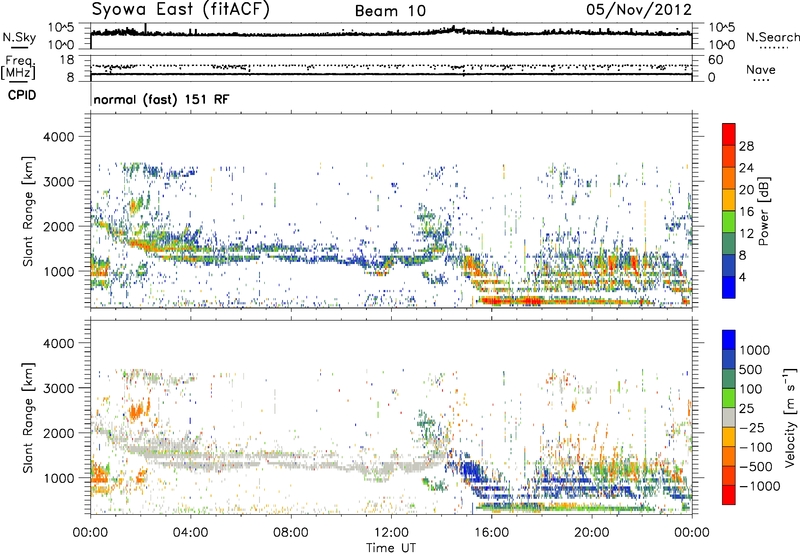Click the '4000' tick in the Power panel
Screen dimensions: 800x554
[x=58, y=137]
